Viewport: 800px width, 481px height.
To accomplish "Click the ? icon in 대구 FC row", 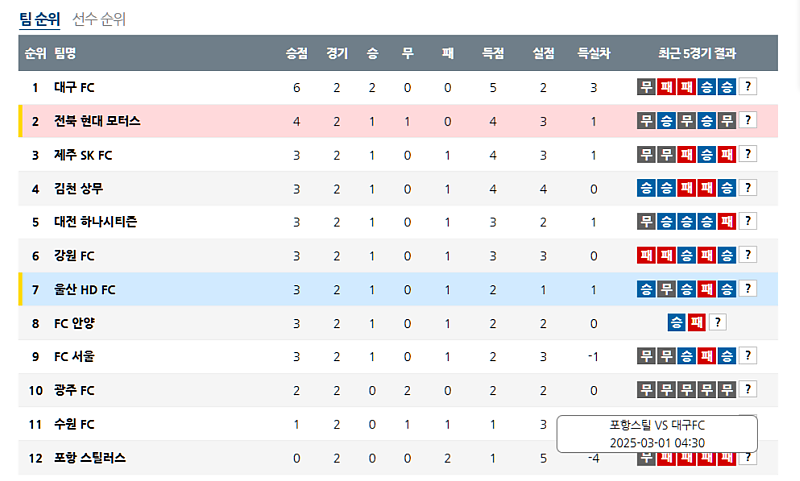I will [747, 87].
